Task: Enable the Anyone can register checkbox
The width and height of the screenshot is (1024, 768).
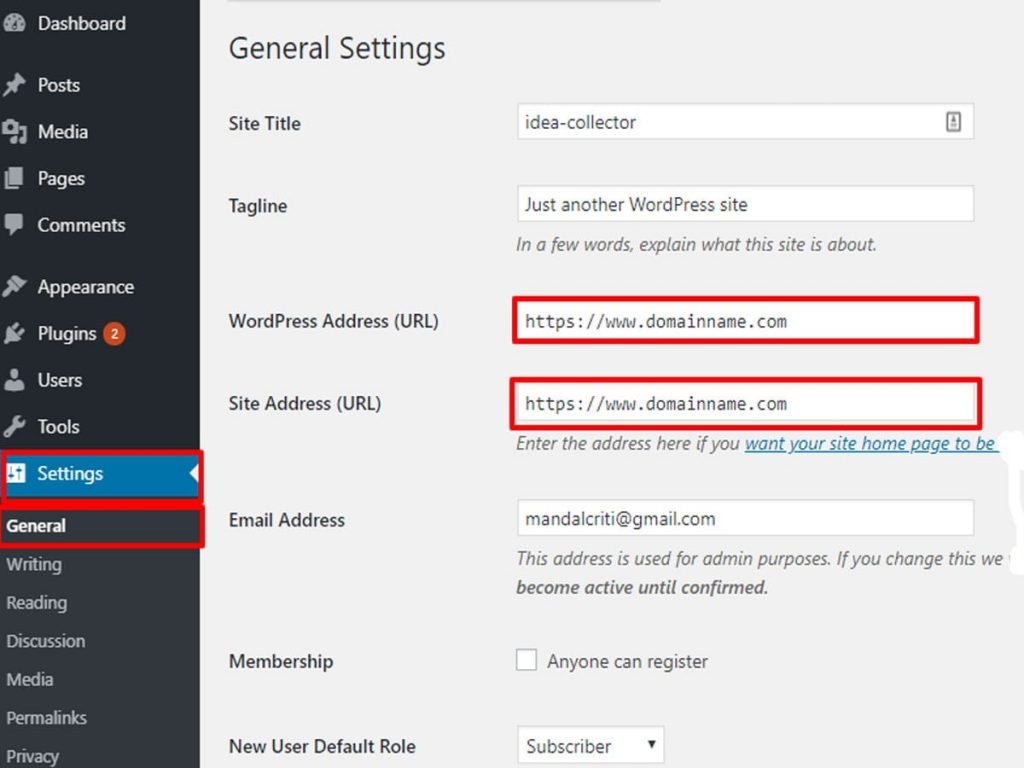Action: [526, 661]
